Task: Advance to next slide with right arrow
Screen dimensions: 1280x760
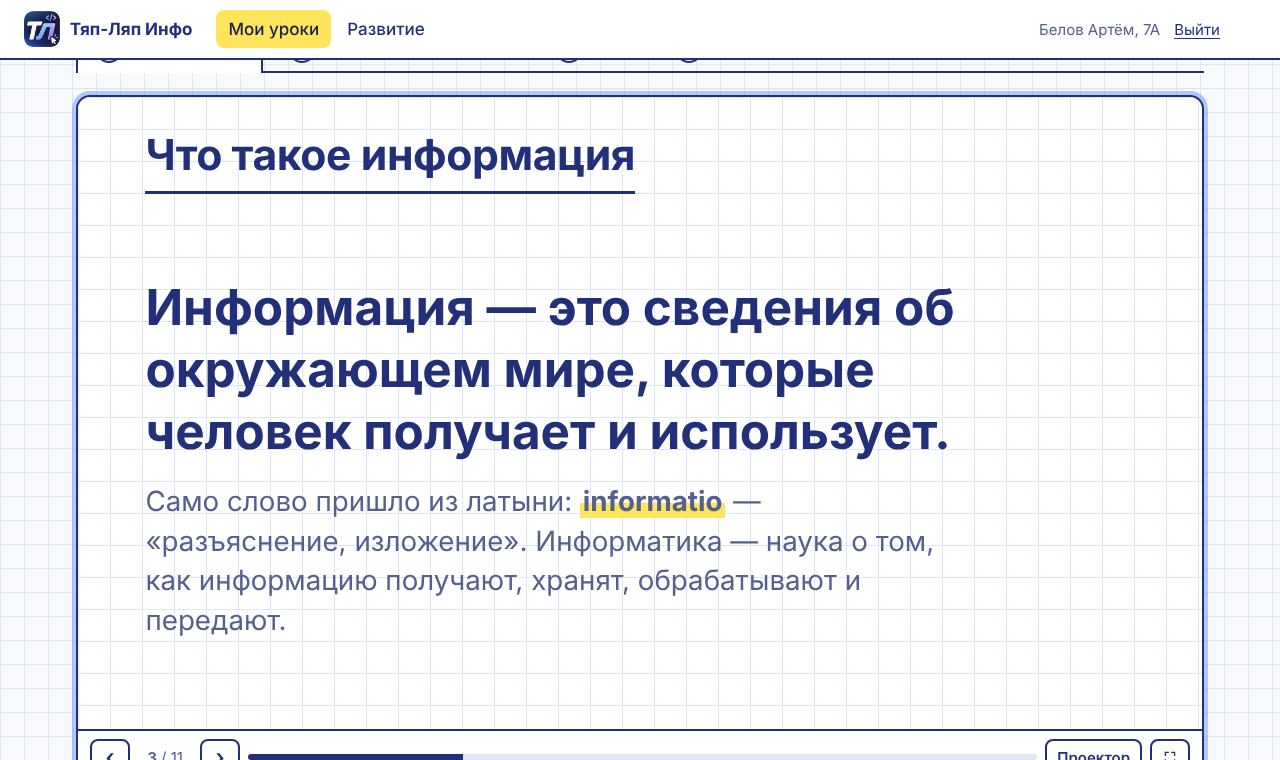Action: [220, 750]
